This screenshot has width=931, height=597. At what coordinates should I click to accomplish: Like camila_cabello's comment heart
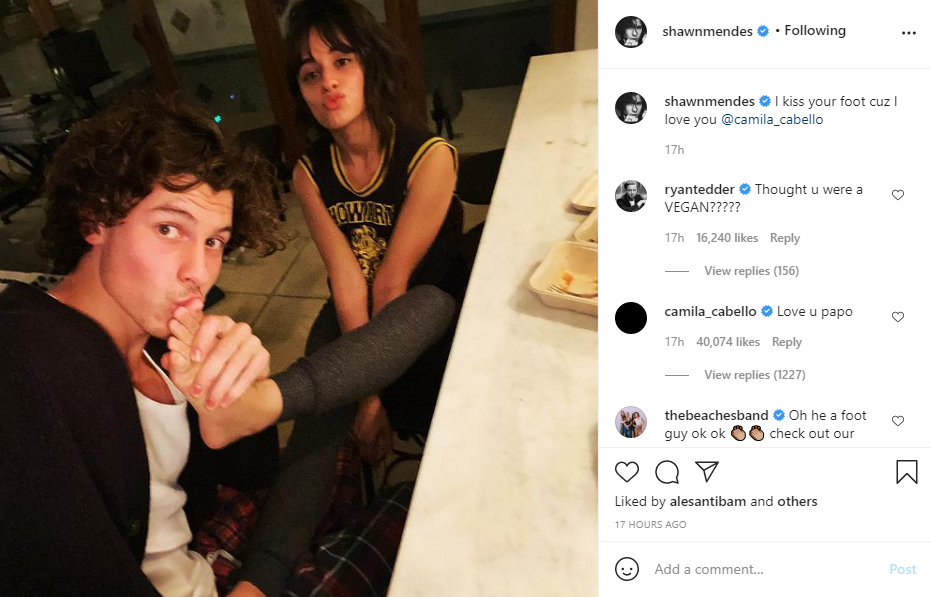point(898,317)
